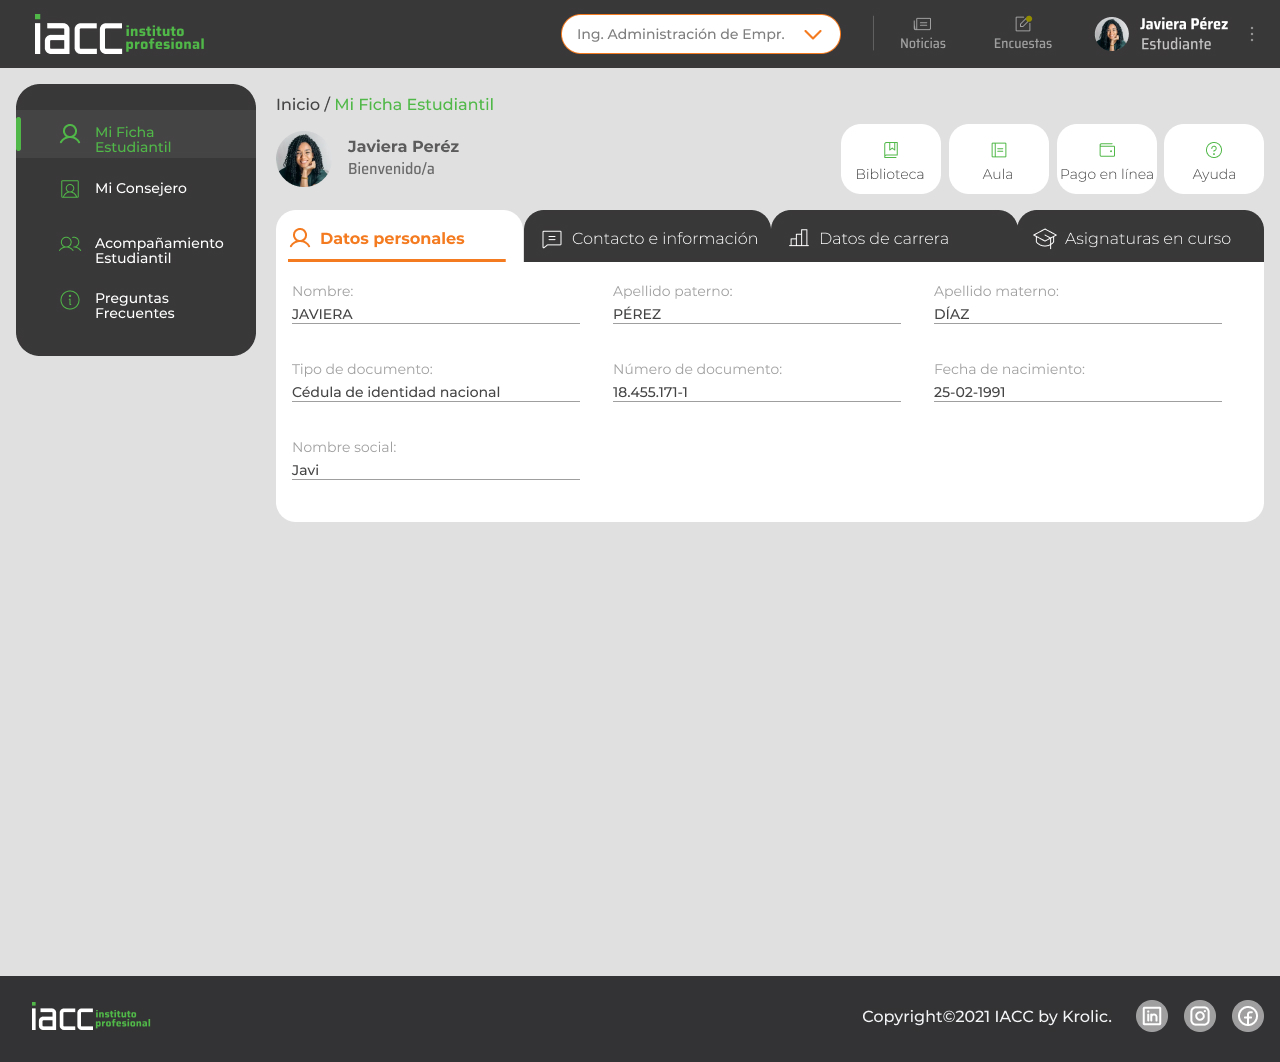The height and width of the screenshot is (1062, 1280).
Task: Select Mi Consejero in sidebar
Action: pos(140,188)
